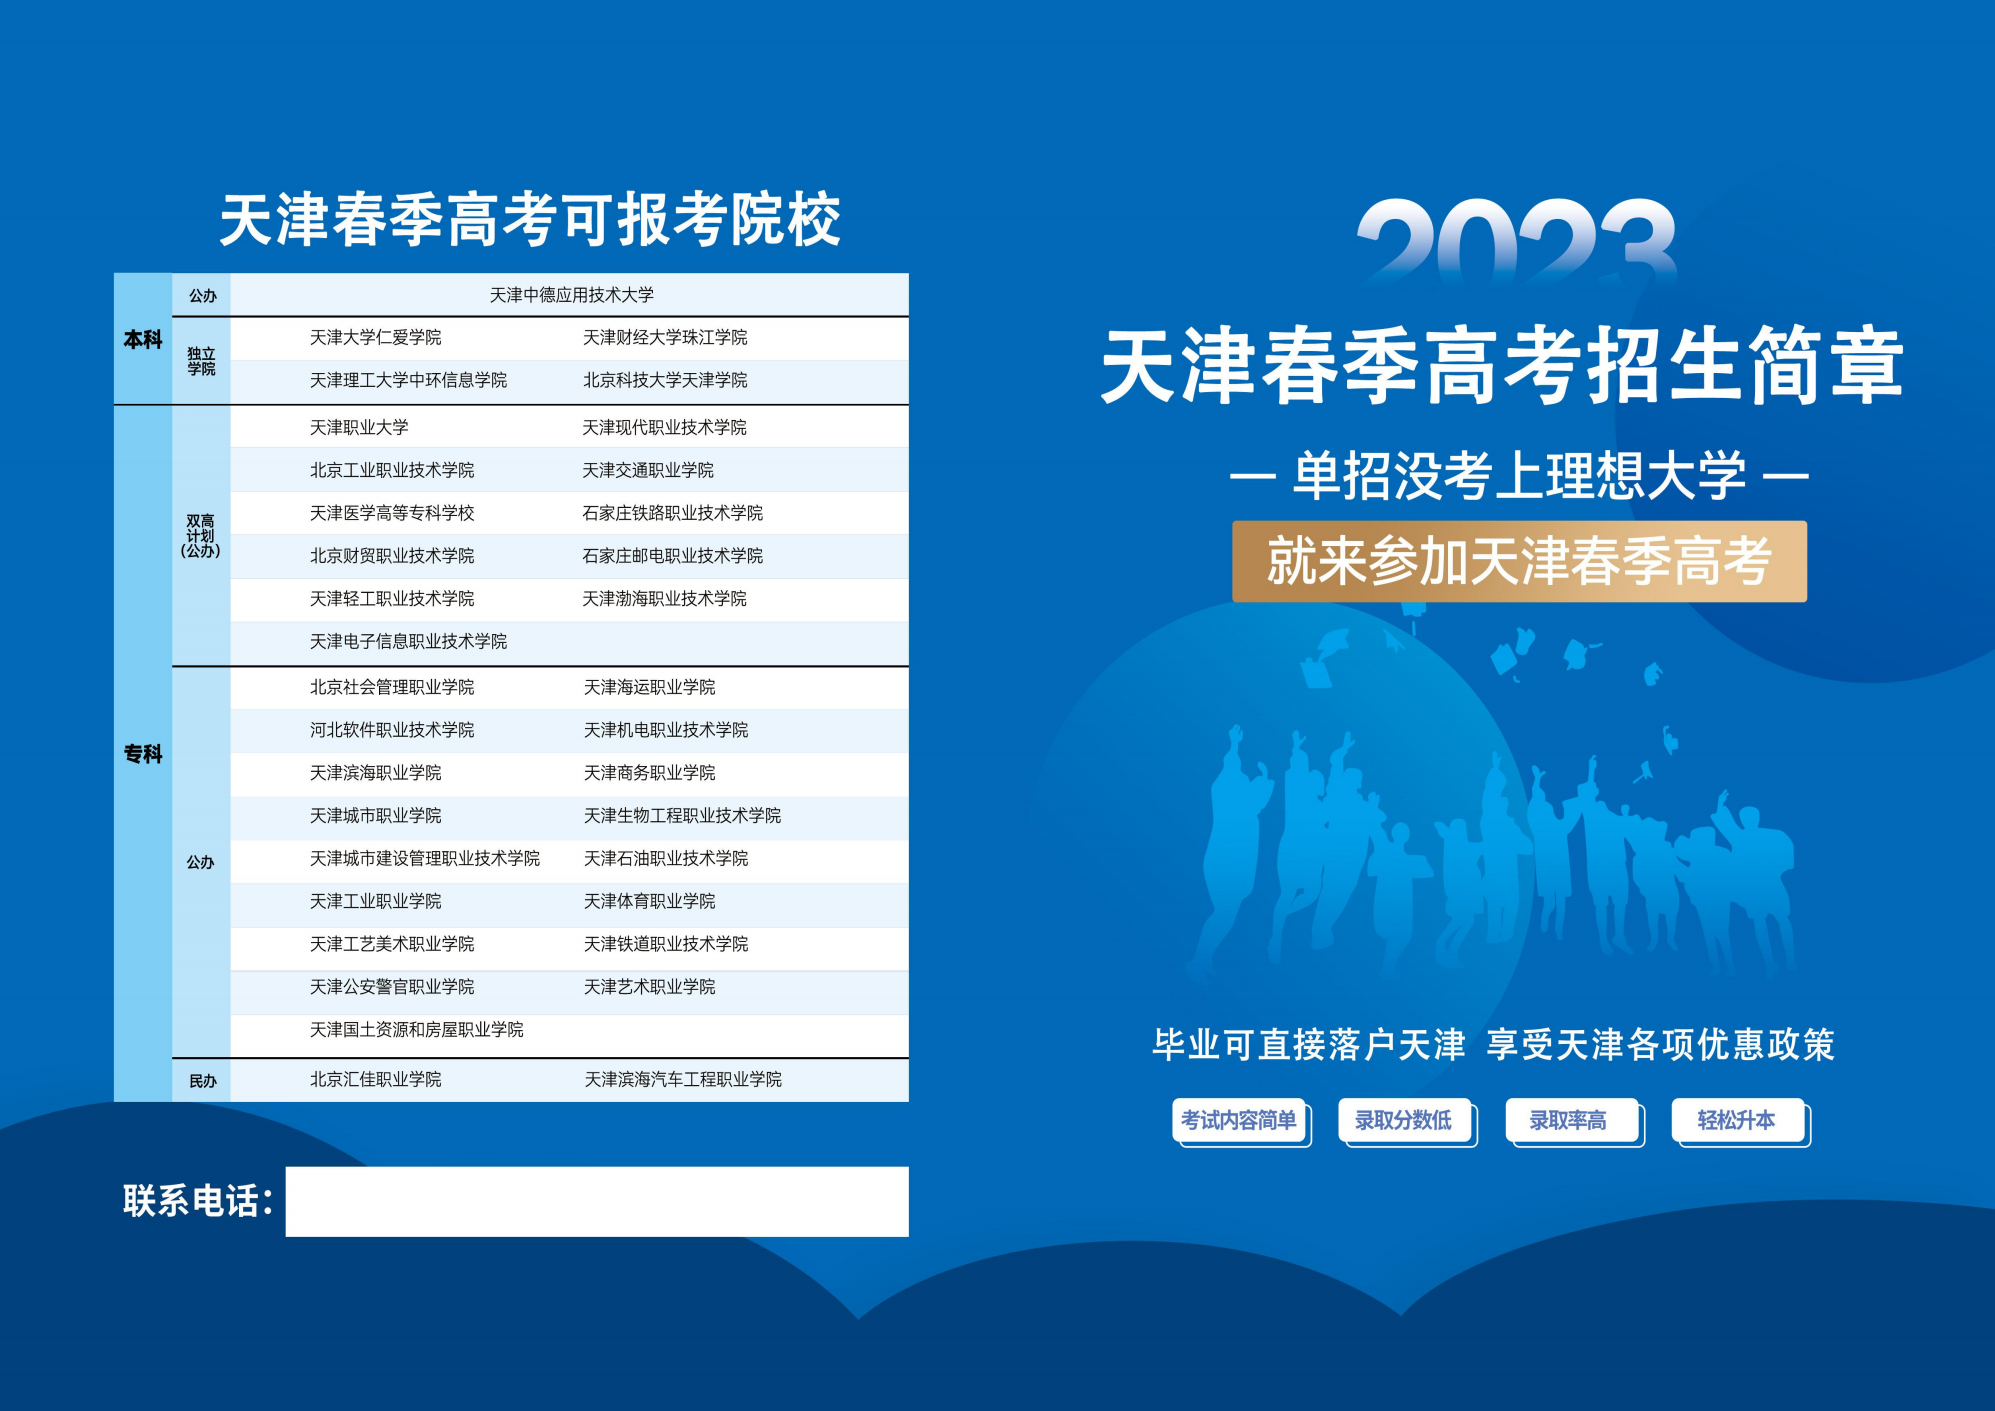Select 天津中德应用技术大学 in the table
This screenshot has width=1995, height=1411.
click(571, 295)
